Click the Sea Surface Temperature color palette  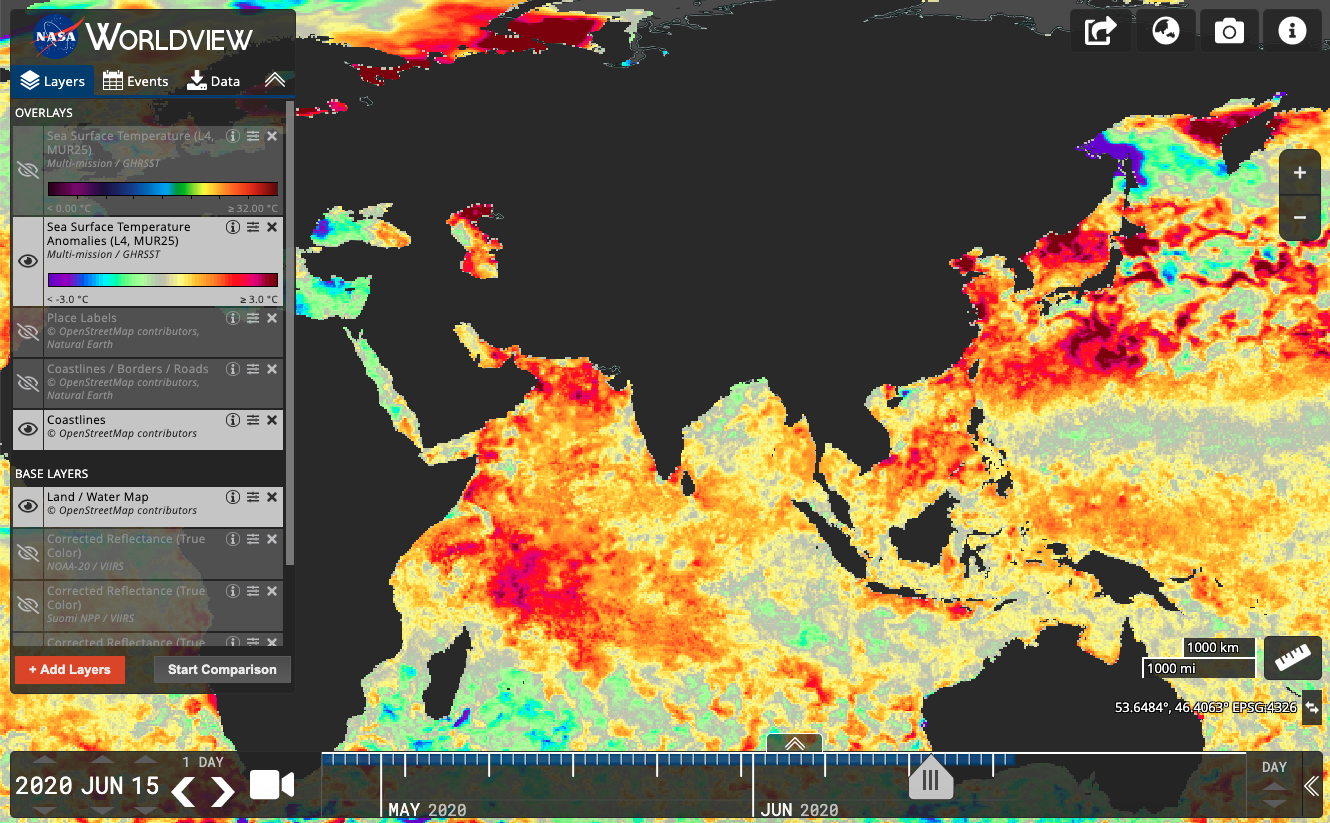click(163, 189)
